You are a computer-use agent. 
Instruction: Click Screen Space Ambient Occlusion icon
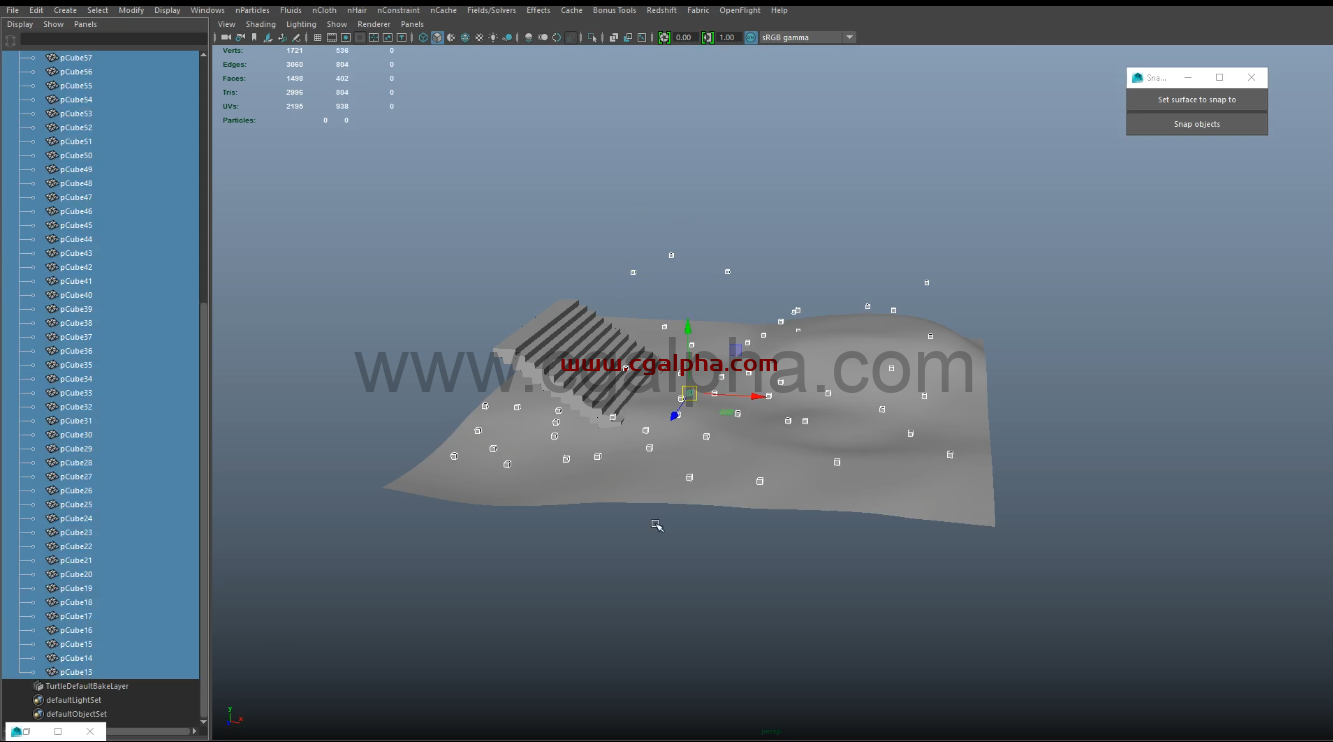point(528,37)
